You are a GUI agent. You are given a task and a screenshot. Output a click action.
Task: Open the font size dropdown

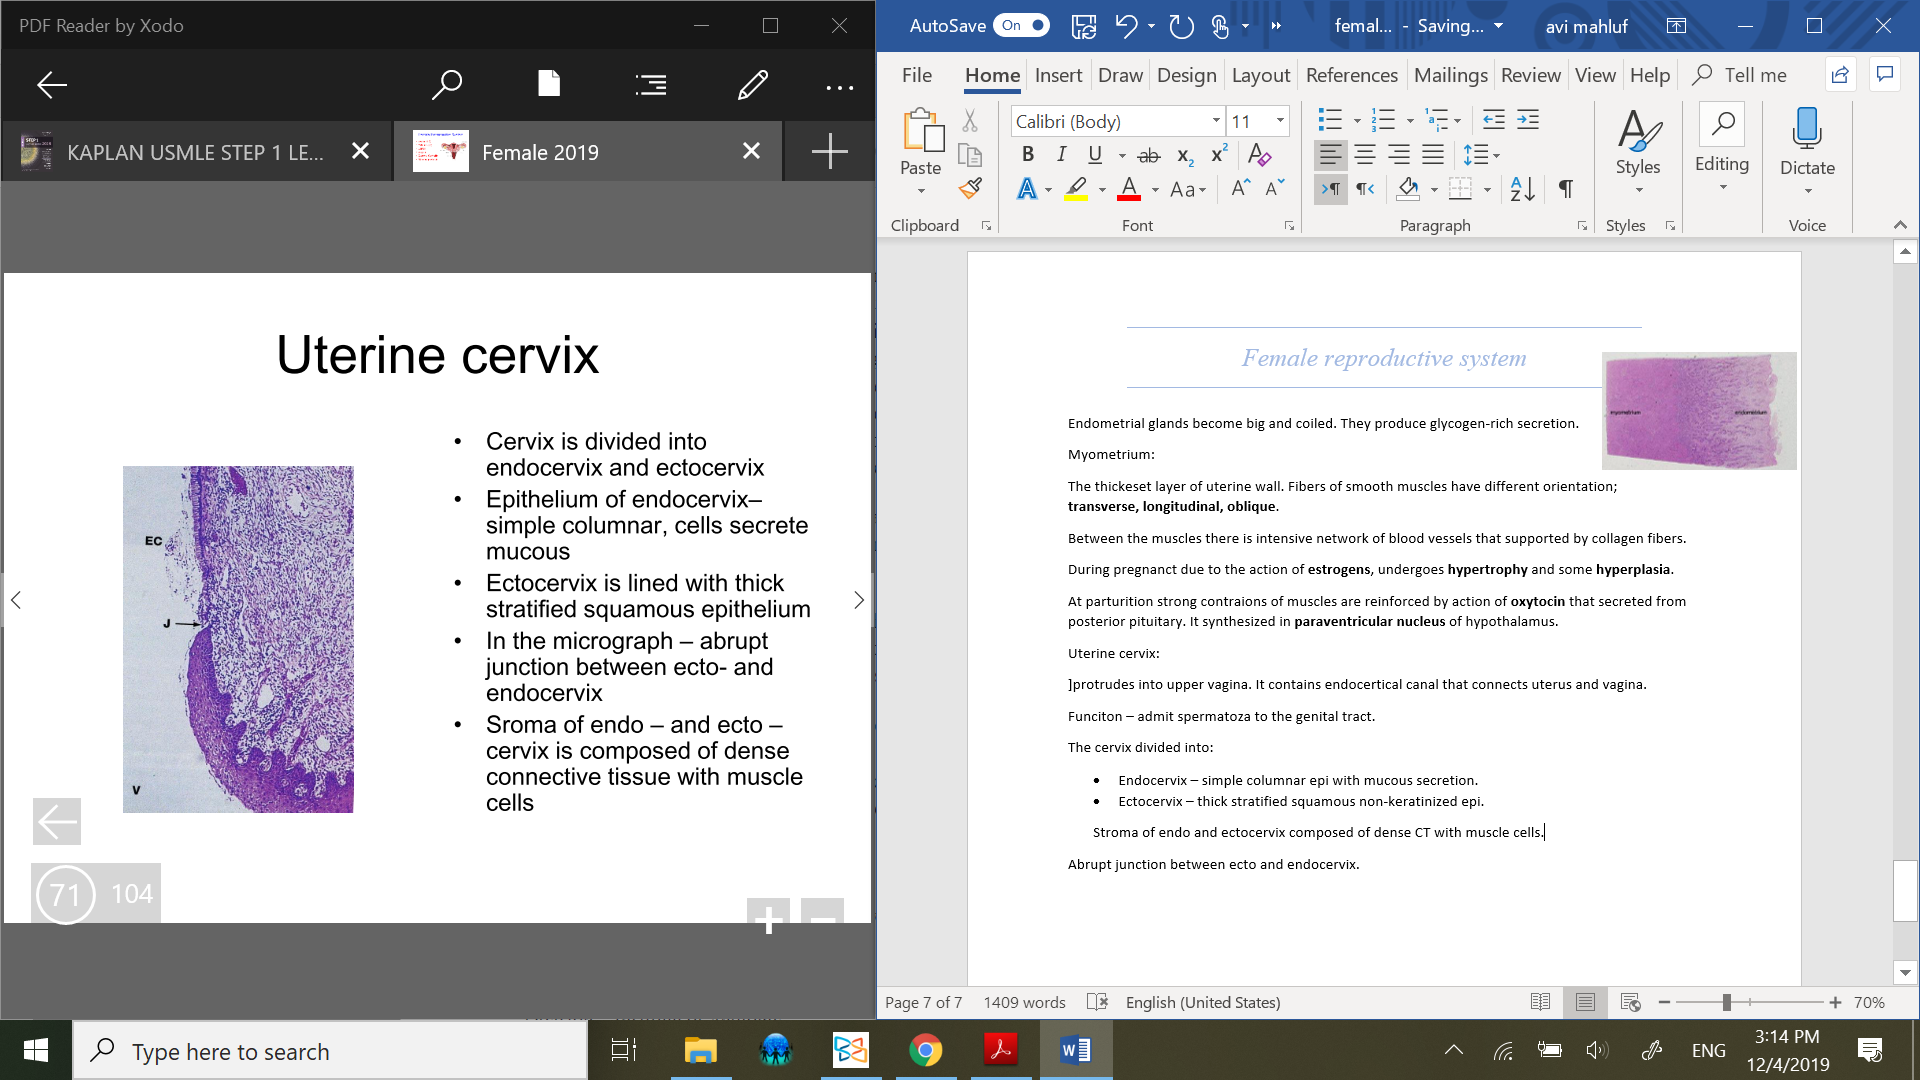click(1280, 121)
